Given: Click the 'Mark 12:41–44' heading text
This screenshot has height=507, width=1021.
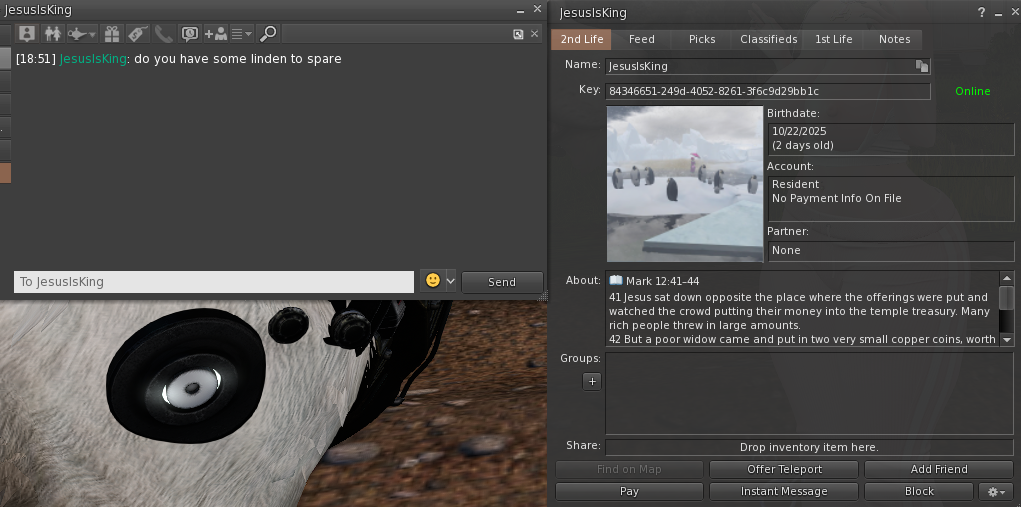Looking at the screenshot, I should click(x=662, y=281).
